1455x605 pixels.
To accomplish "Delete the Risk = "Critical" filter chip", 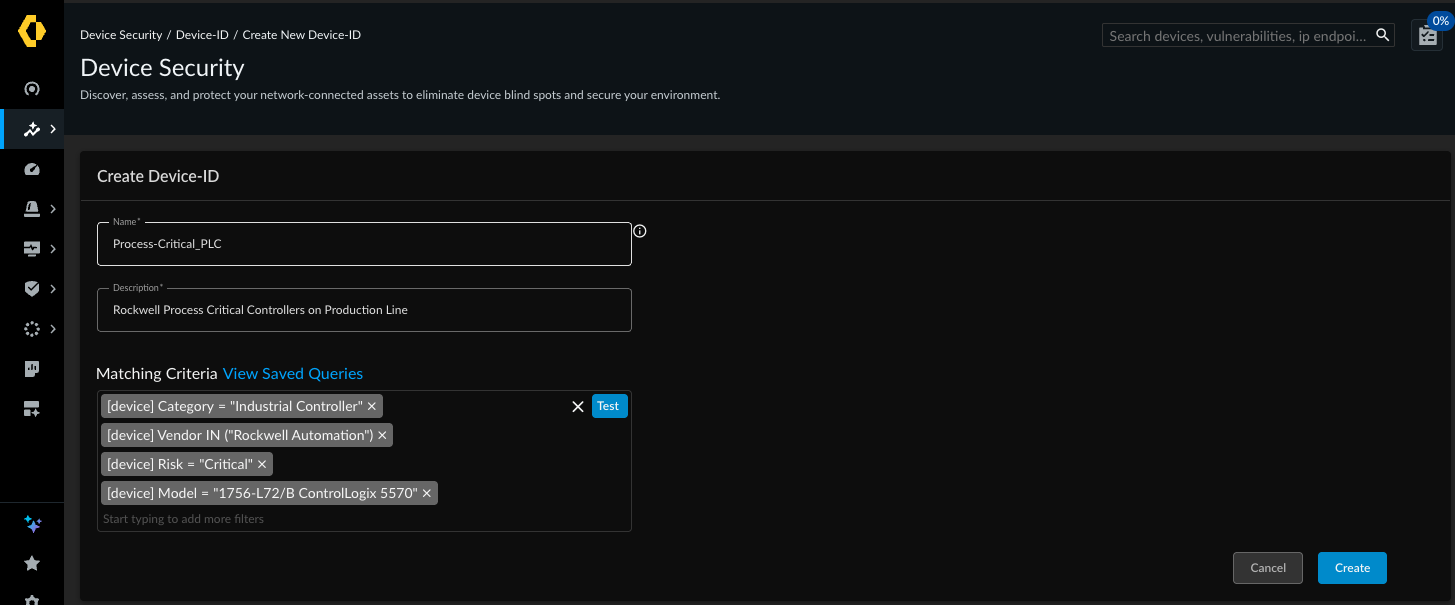I will (262, 464).
